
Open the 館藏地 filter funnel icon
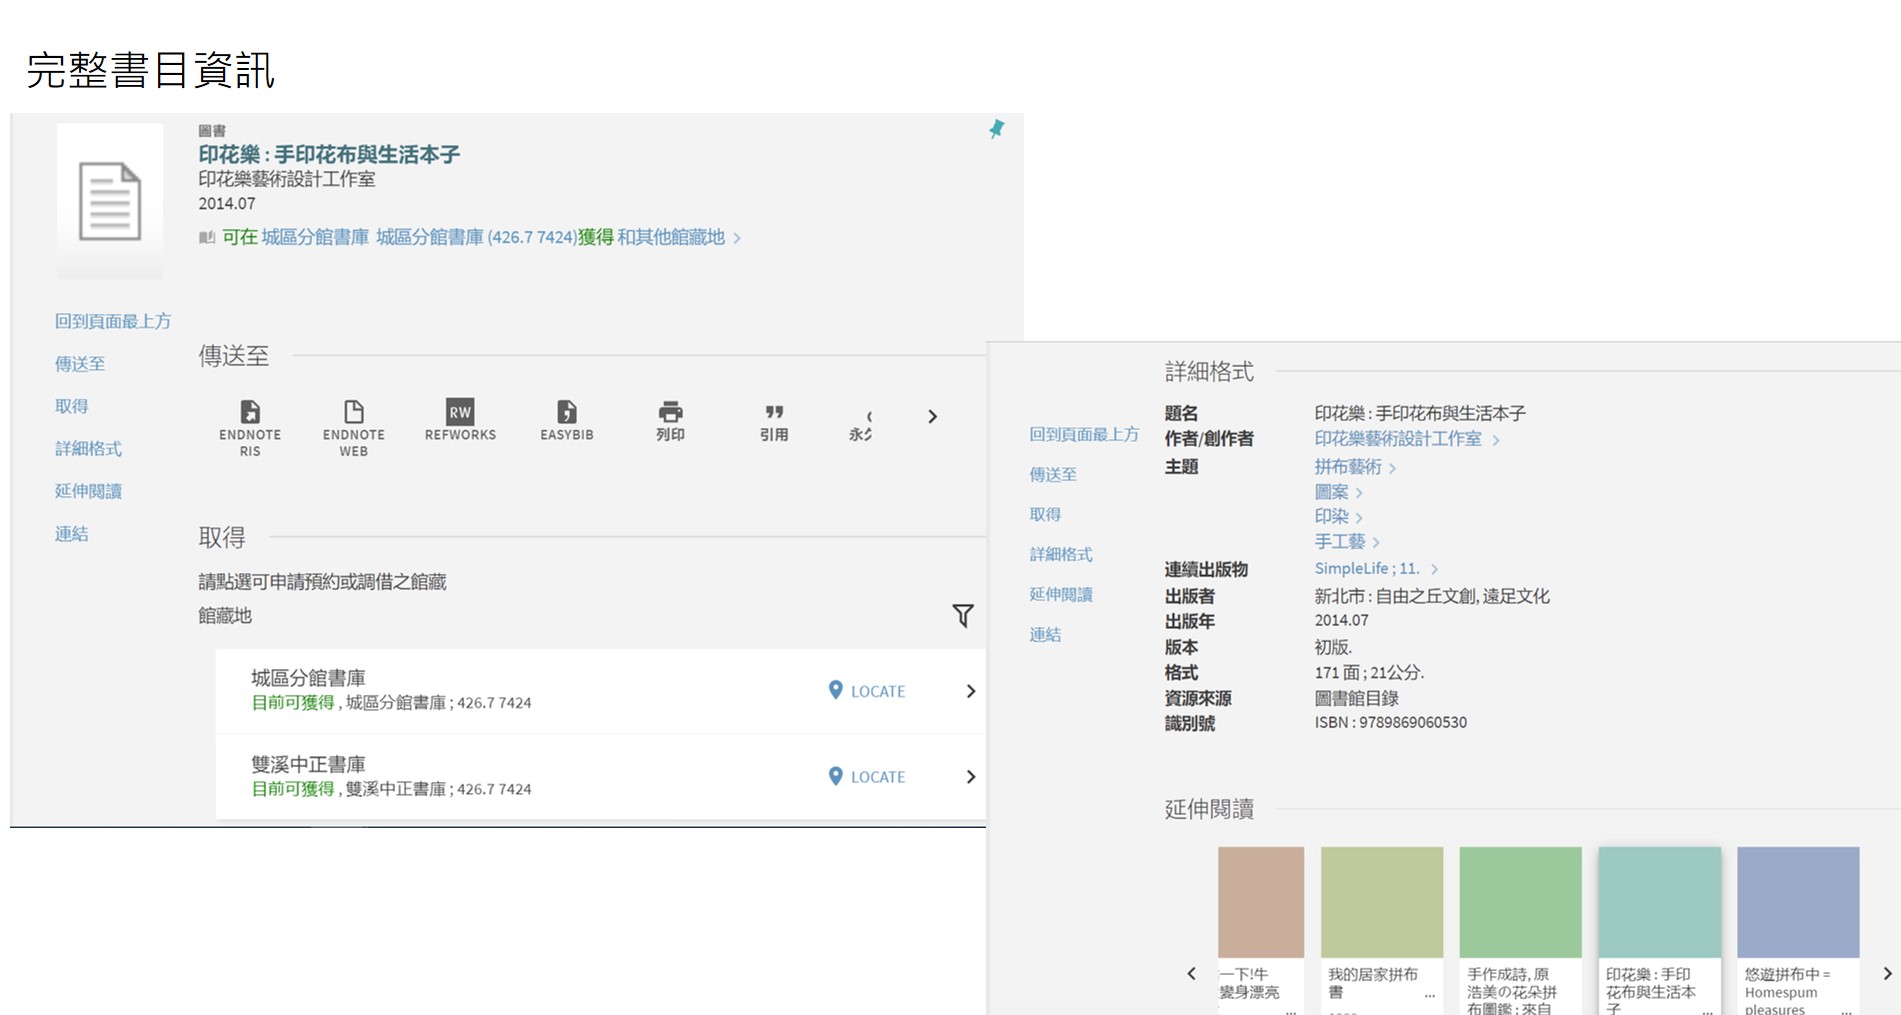click(962, 616)
